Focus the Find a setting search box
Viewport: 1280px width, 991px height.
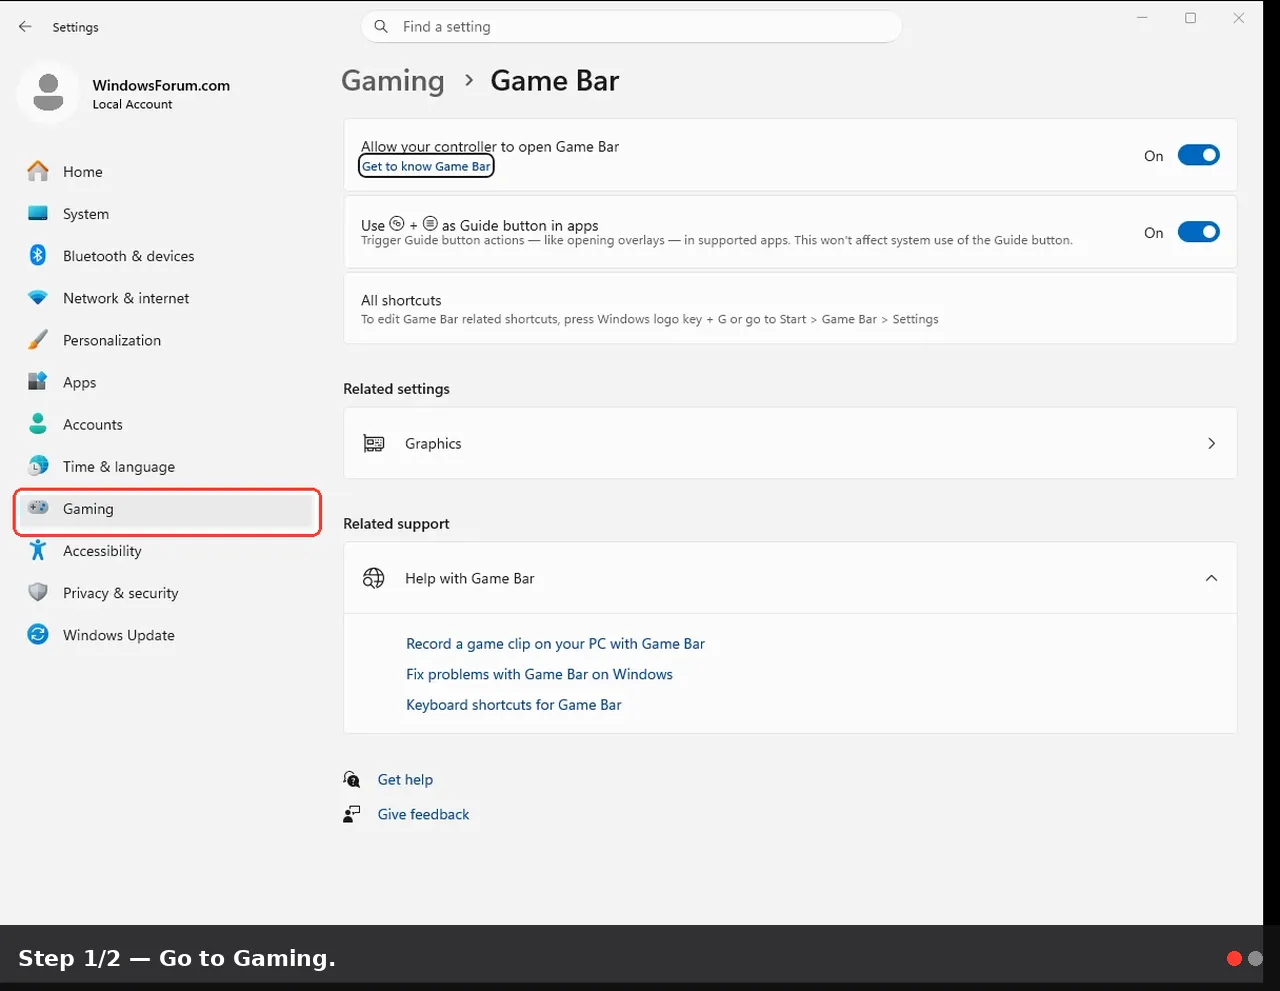pos(631,27)
